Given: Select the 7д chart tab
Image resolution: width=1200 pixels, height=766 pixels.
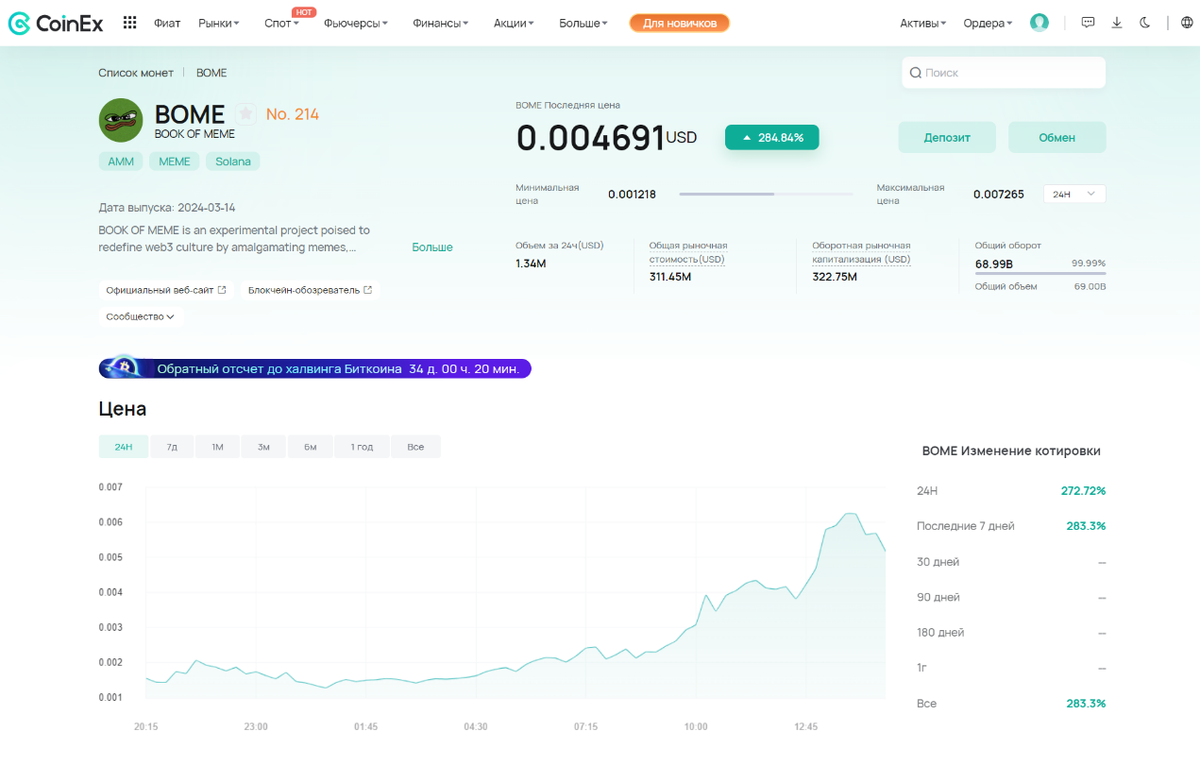Looking at the screenshot, I should [172, 447].
